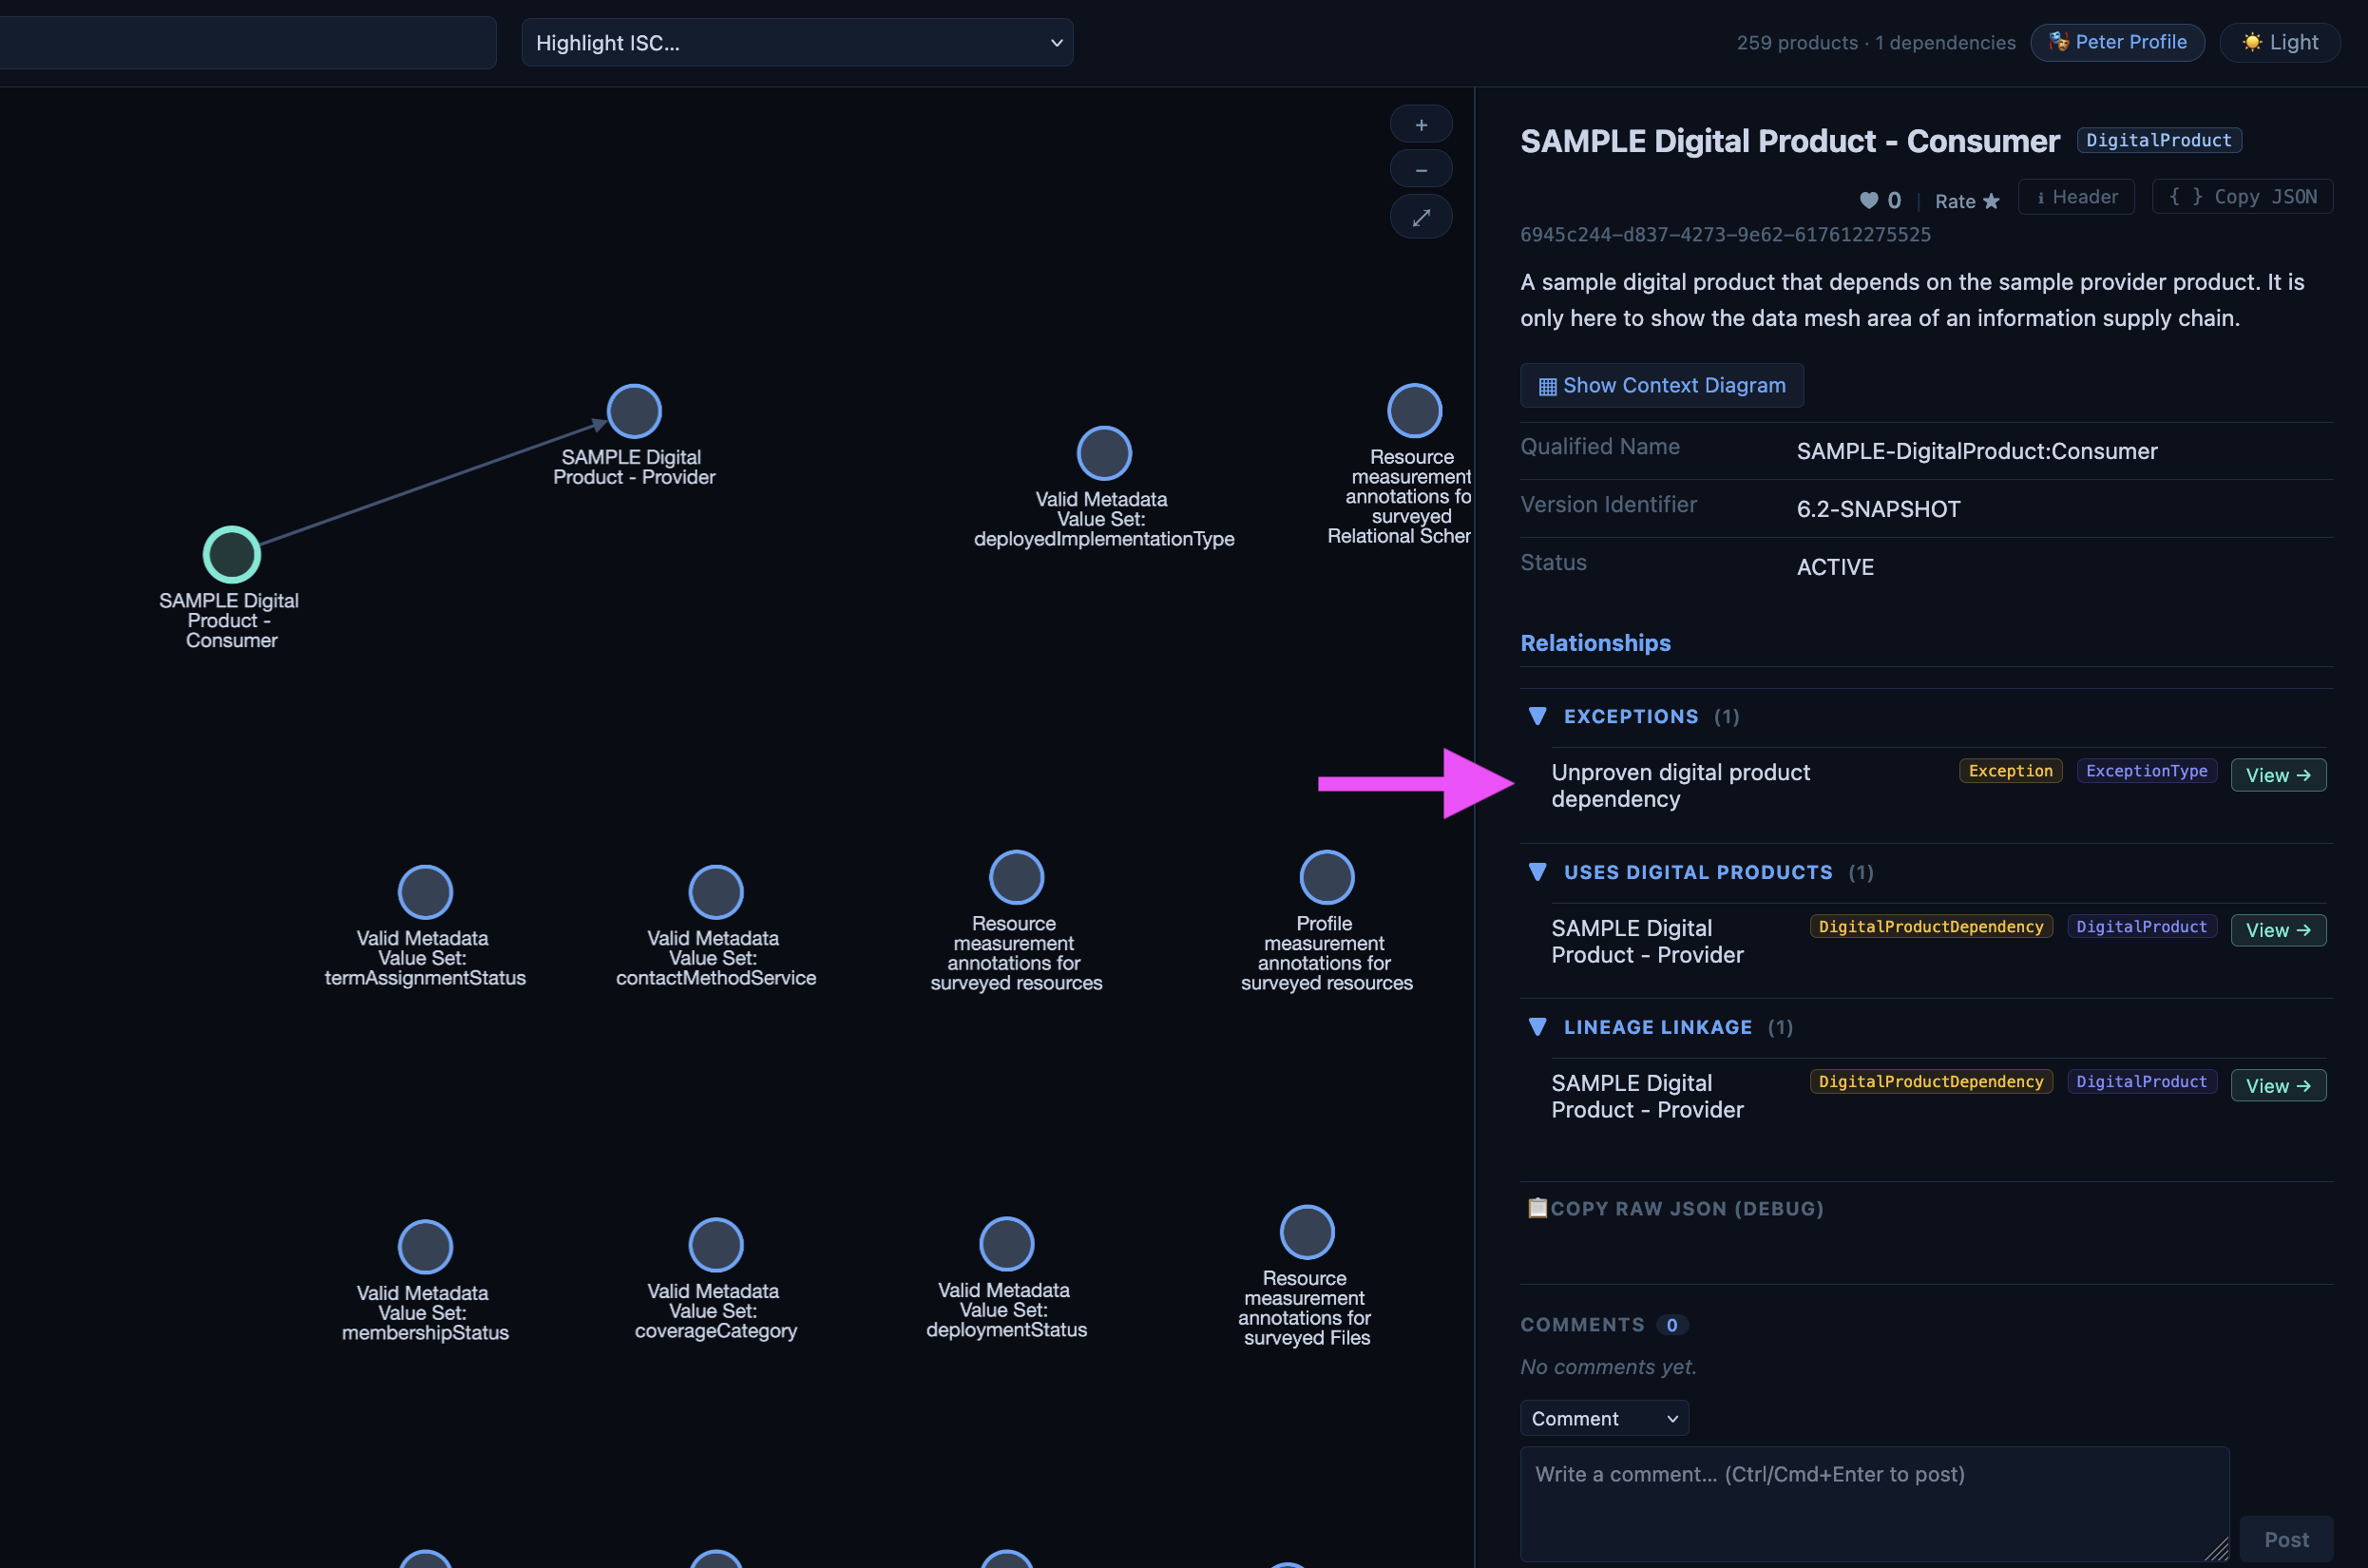2368x1568 pixels.
Task: Click the heart like icon
Action: (x=1868, y=200)
